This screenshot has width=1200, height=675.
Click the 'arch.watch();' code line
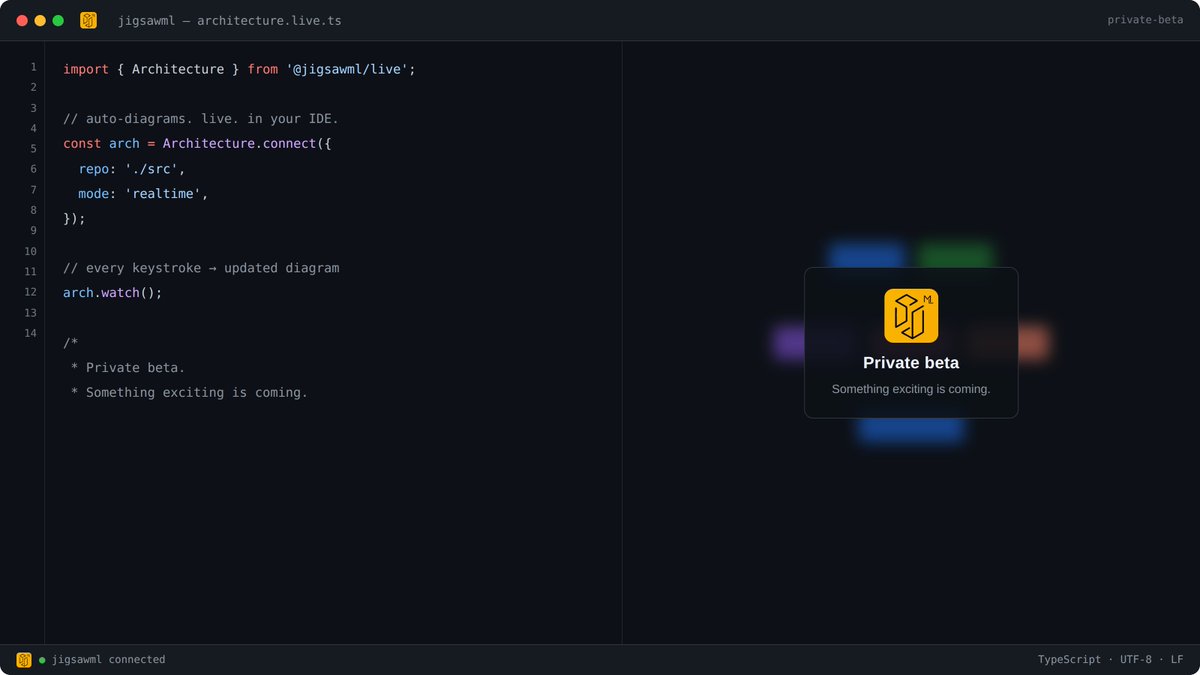pyautogui.click(x=112, y=293)
